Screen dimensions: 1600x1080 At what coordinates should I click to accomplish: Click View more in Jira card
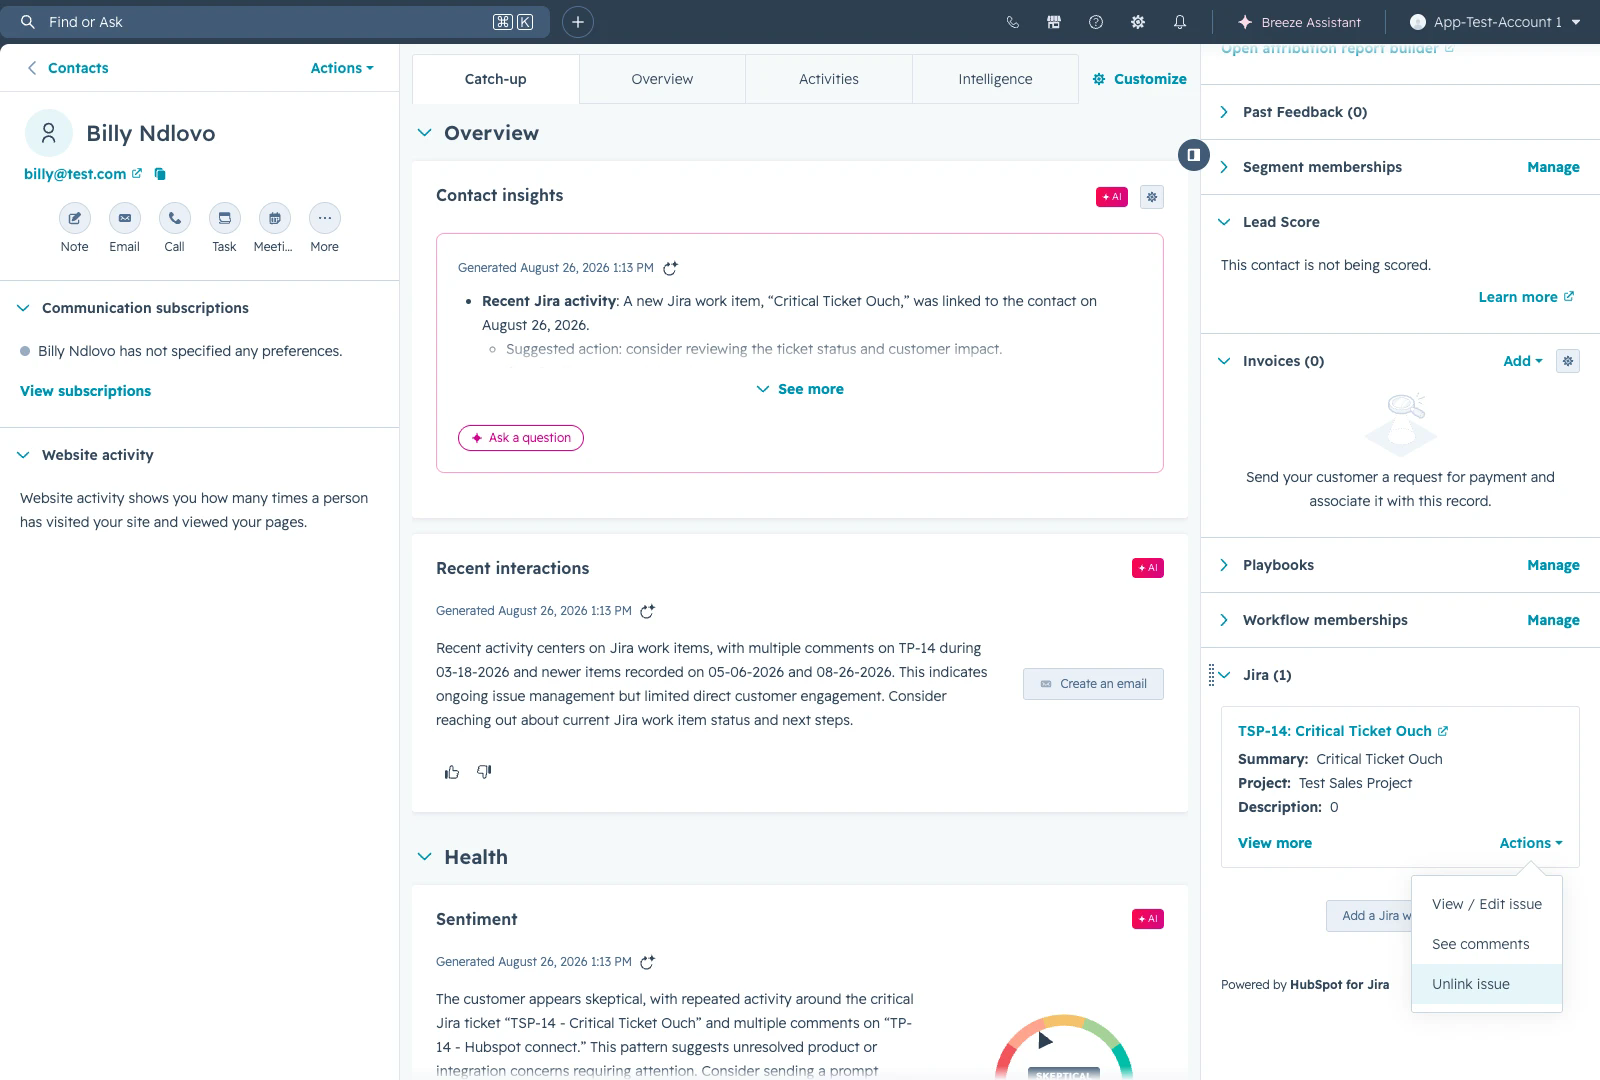point(1275,843)
